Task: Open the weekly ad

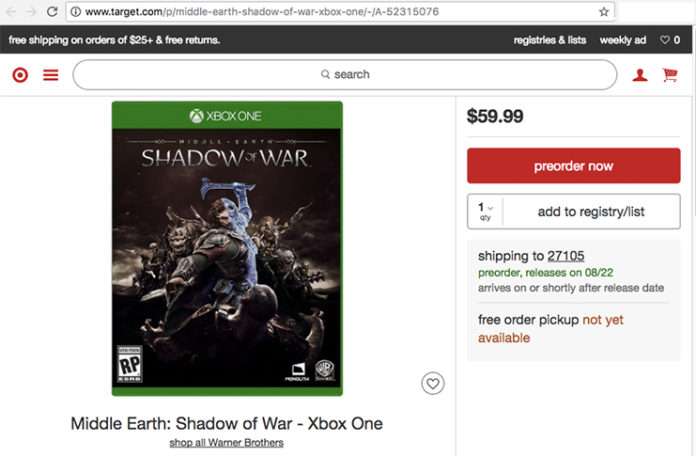Action: click(x=622, y=40)
